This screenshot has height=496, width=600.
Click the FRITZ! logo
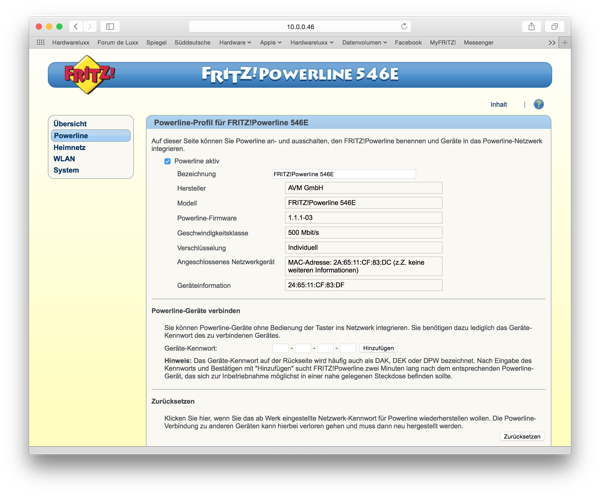click(x=89, y=74)
